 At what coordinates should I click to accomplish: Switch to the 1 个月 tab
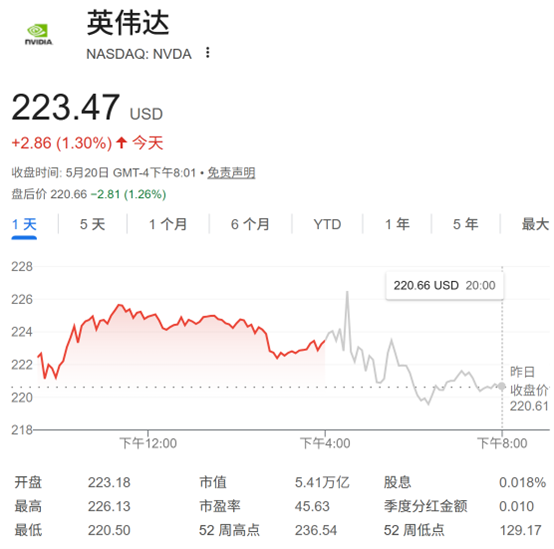168,224
